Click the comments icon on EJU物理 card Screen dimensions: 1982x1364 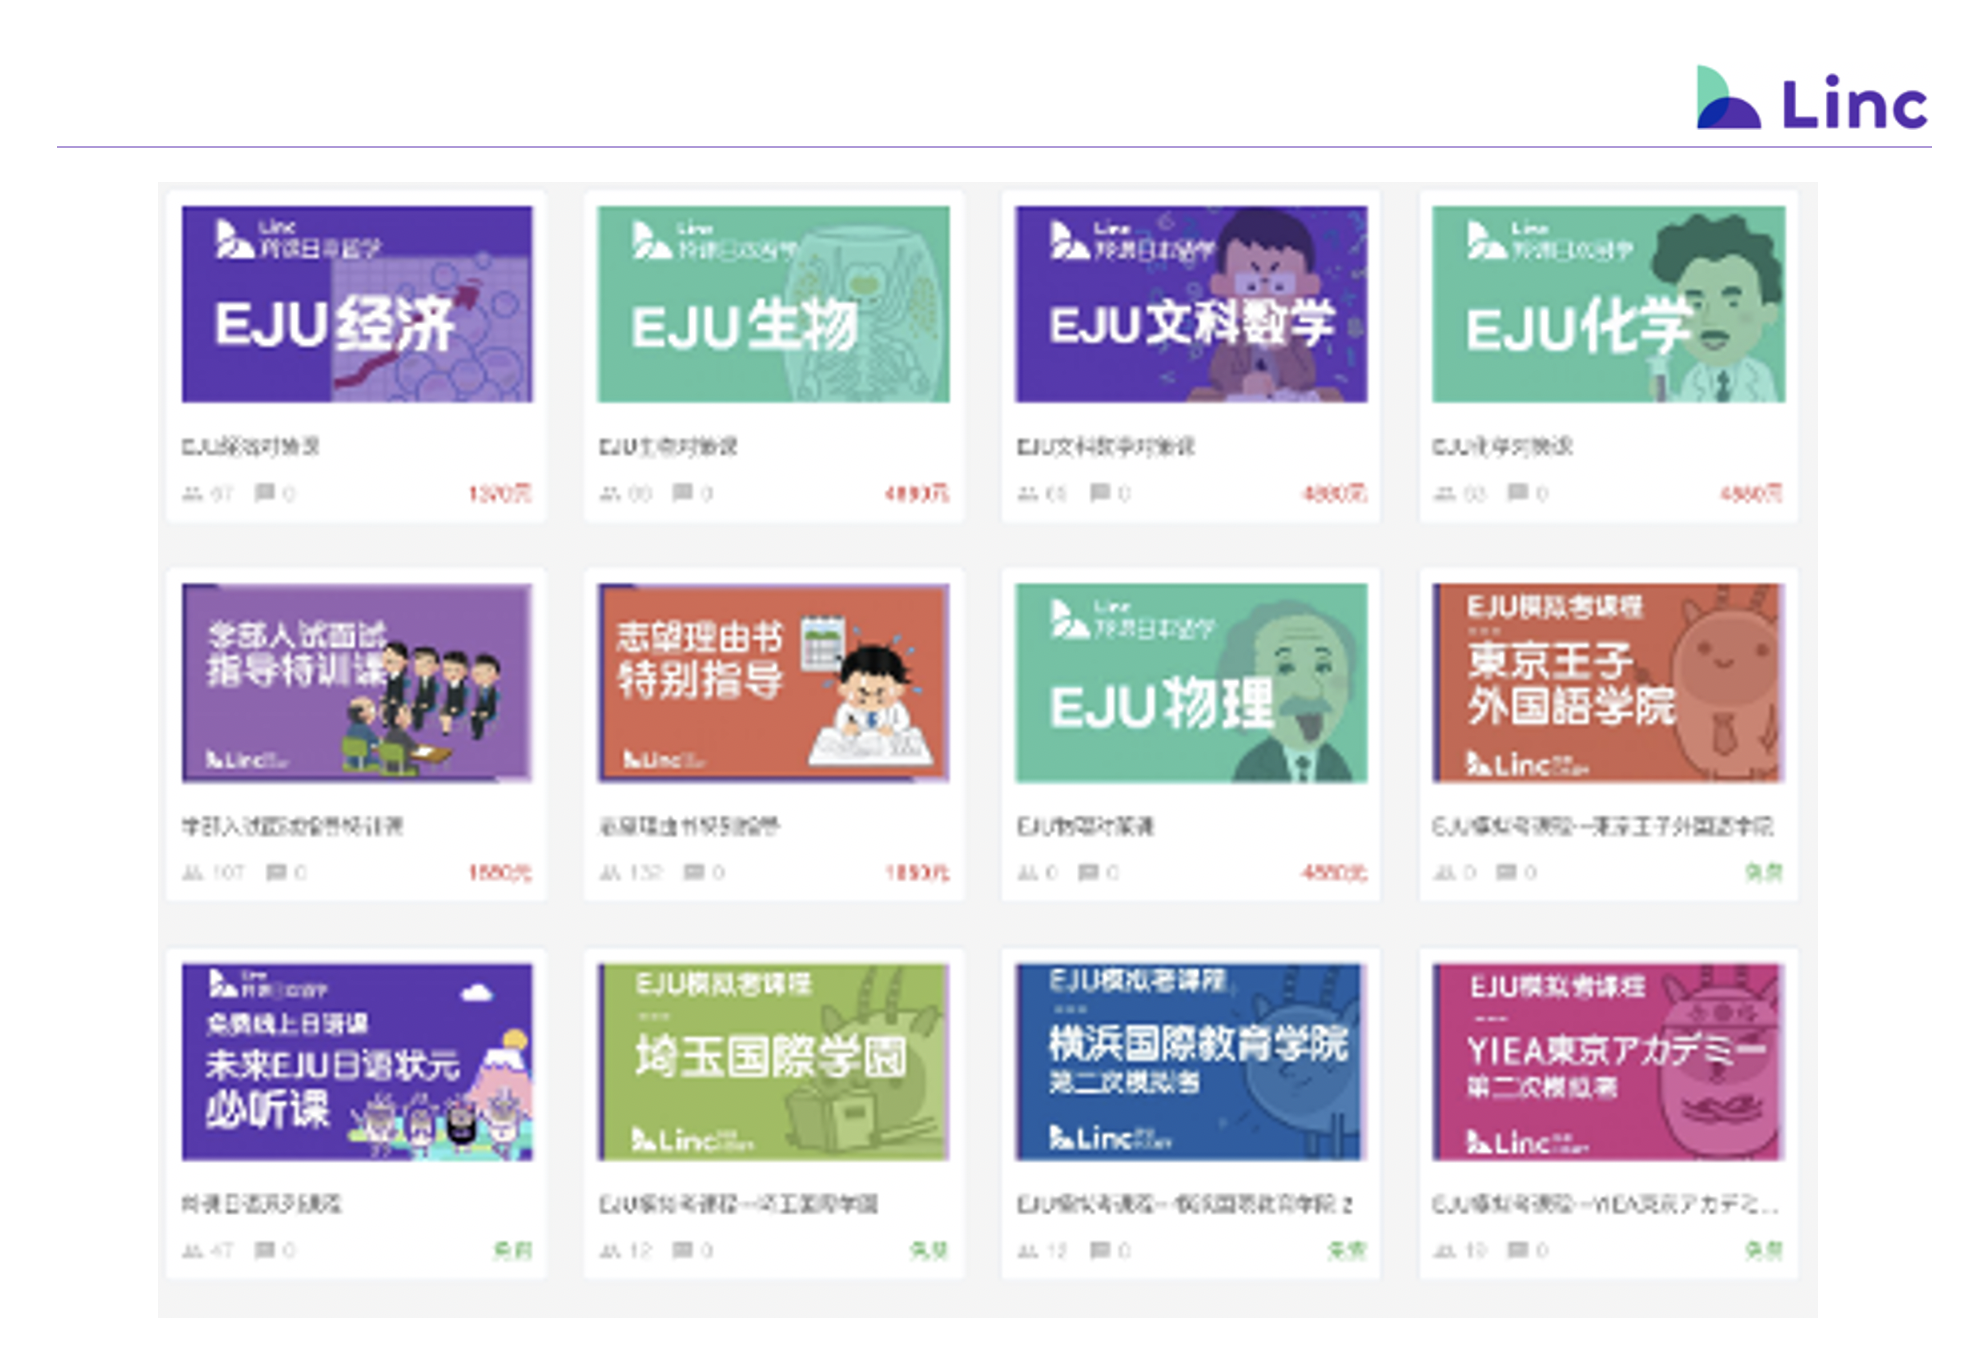click(x=1088, y=872)
